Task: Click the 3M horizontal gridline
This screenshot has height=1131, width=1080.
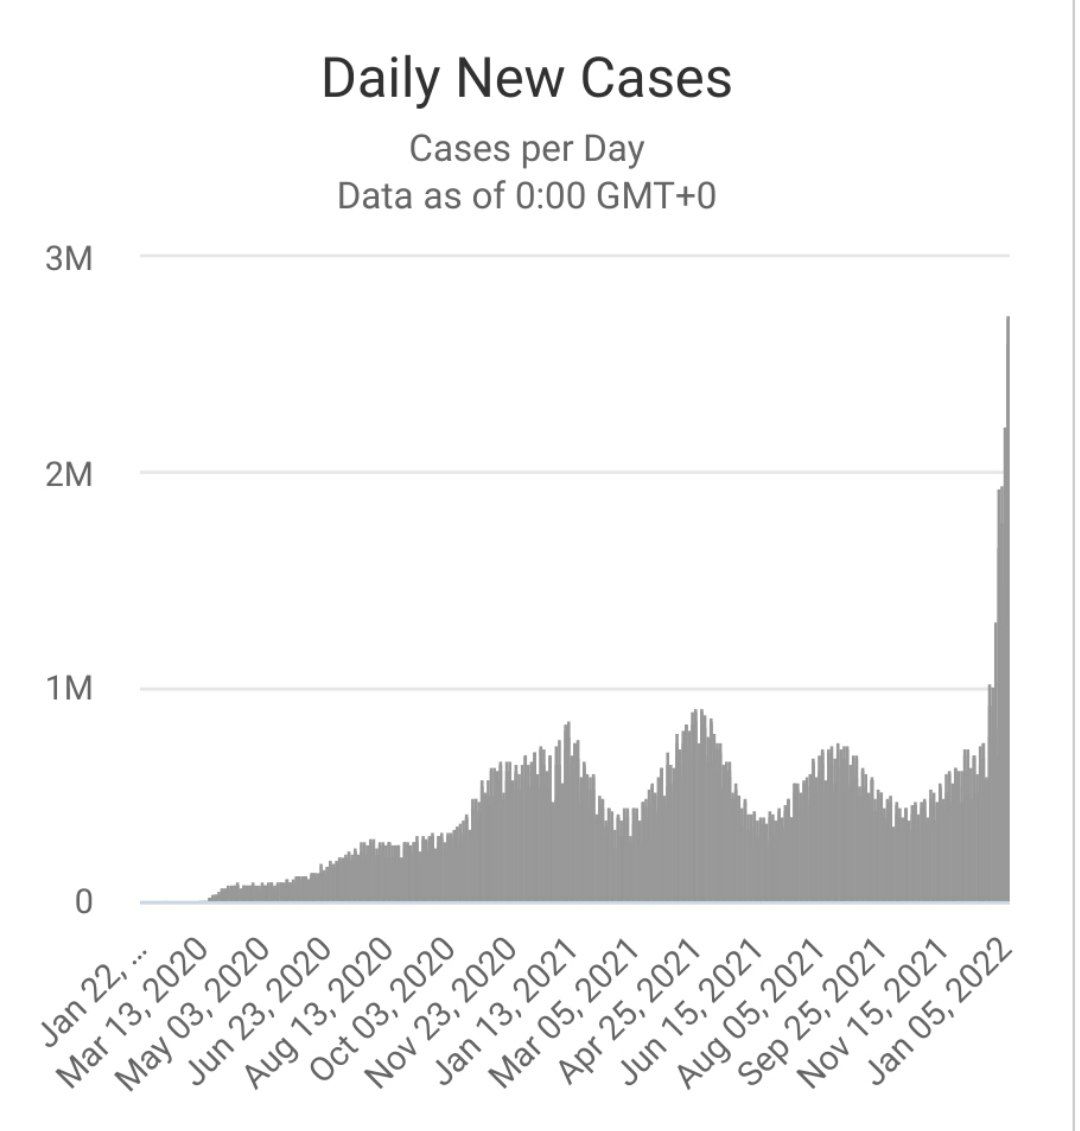Action: point(574,255)
